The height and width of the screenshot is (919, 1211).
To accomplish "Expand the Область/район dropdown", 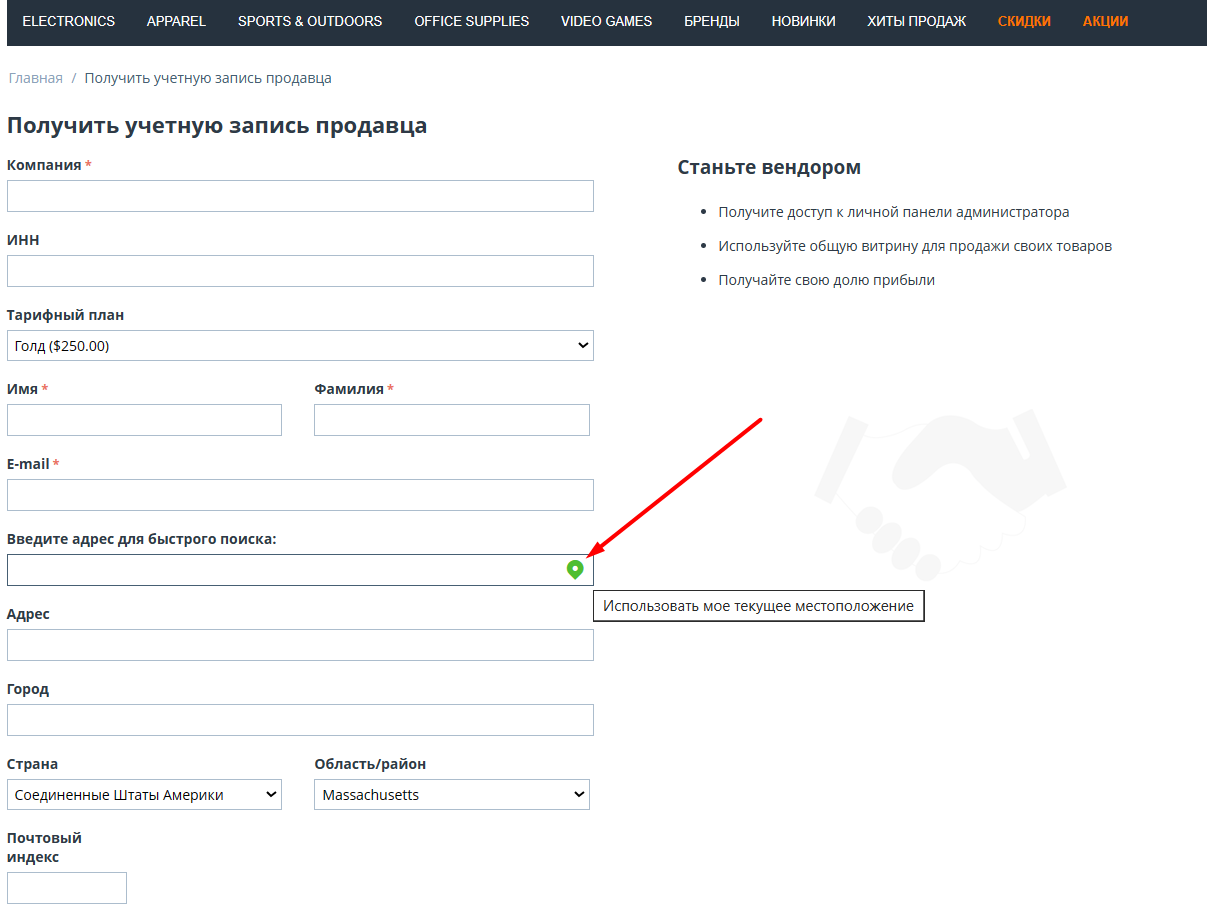I will tap(452, 795).
